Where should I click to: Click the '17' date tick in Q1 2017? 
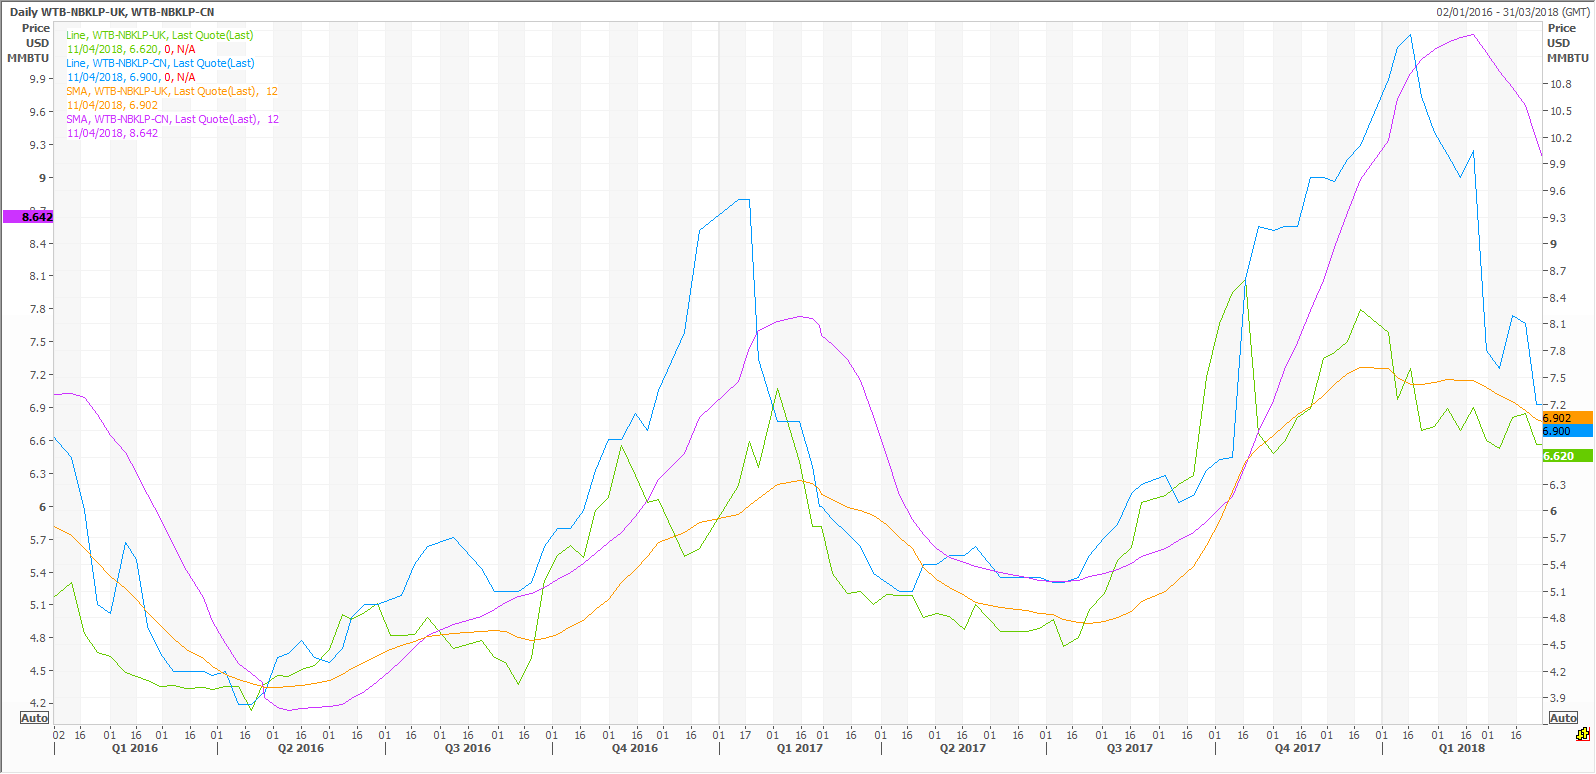point(745,735)
